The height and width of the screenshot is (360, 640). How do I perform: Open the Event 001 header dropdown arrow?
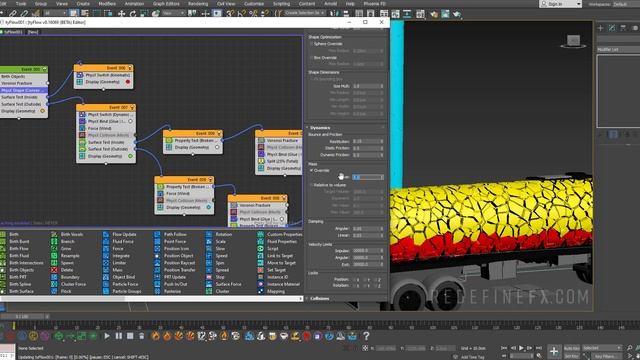(x=132, y=107)
